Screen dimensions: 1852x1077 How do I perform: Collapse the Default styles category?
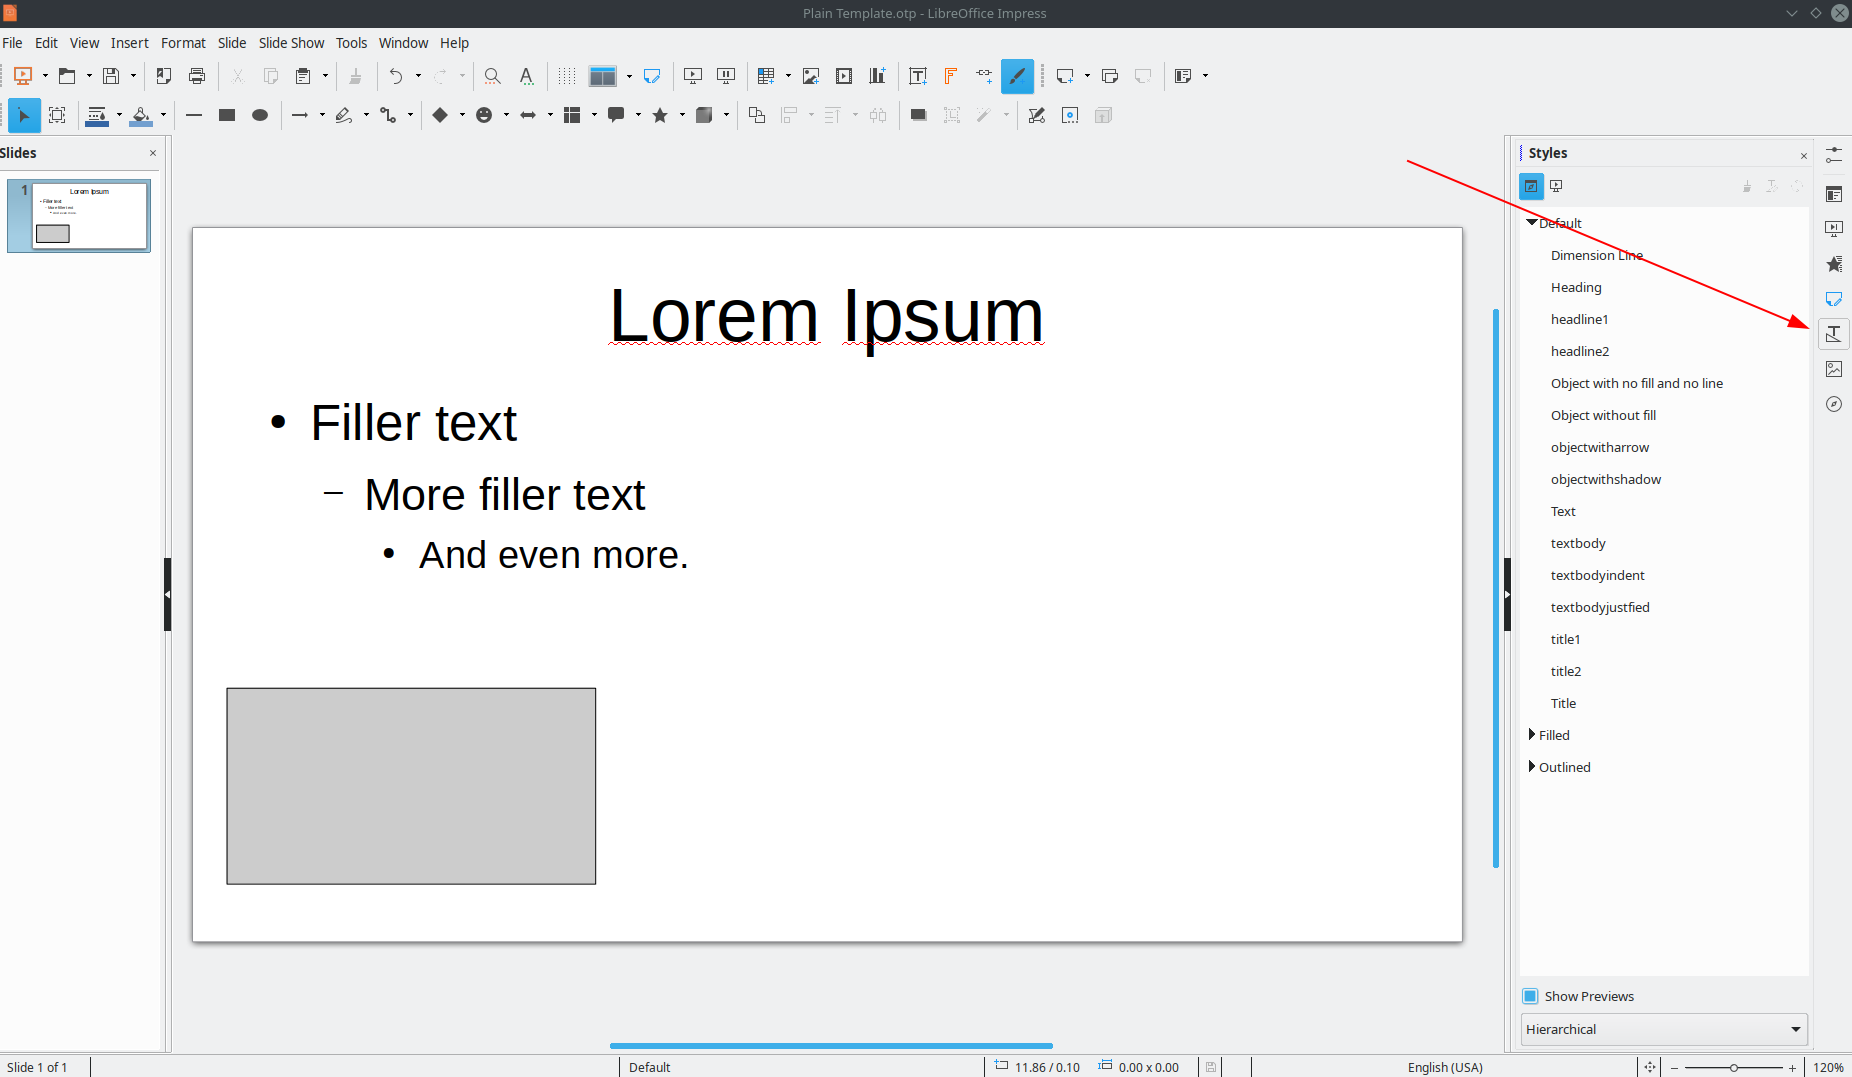1533,222
